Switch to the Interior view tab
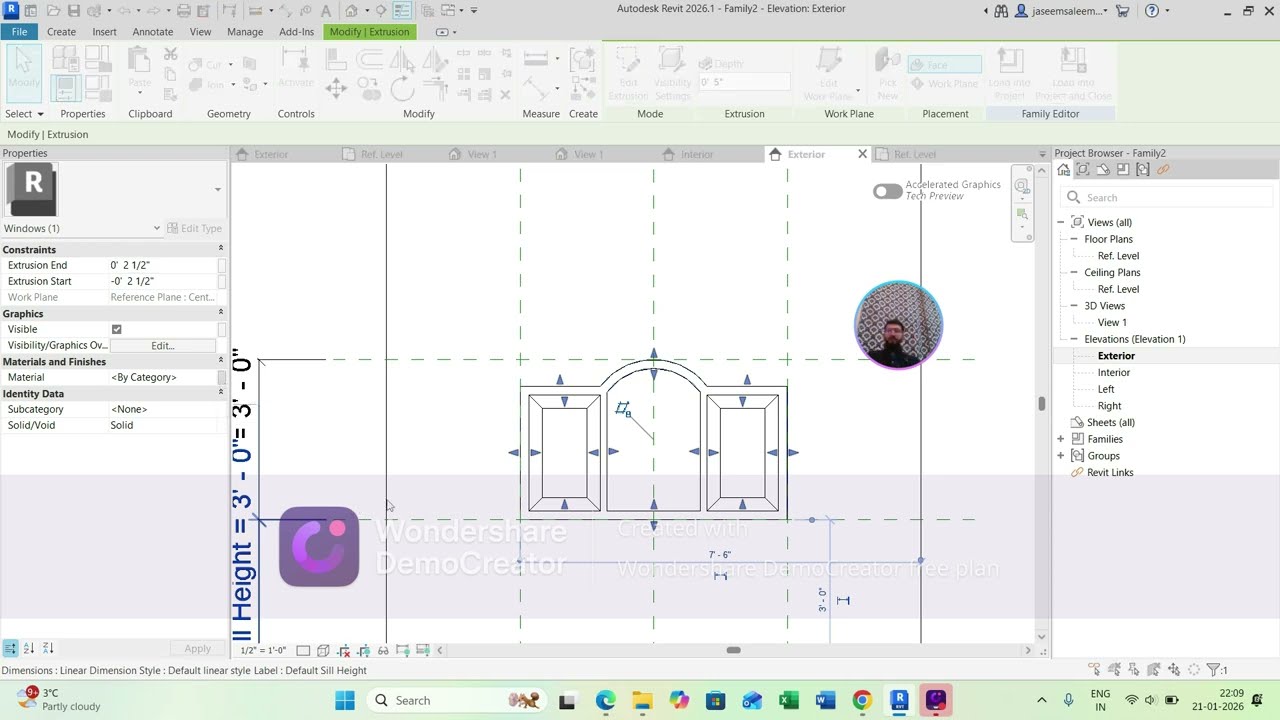Viewport: 1280px width, 720px height. pos(696,154)
